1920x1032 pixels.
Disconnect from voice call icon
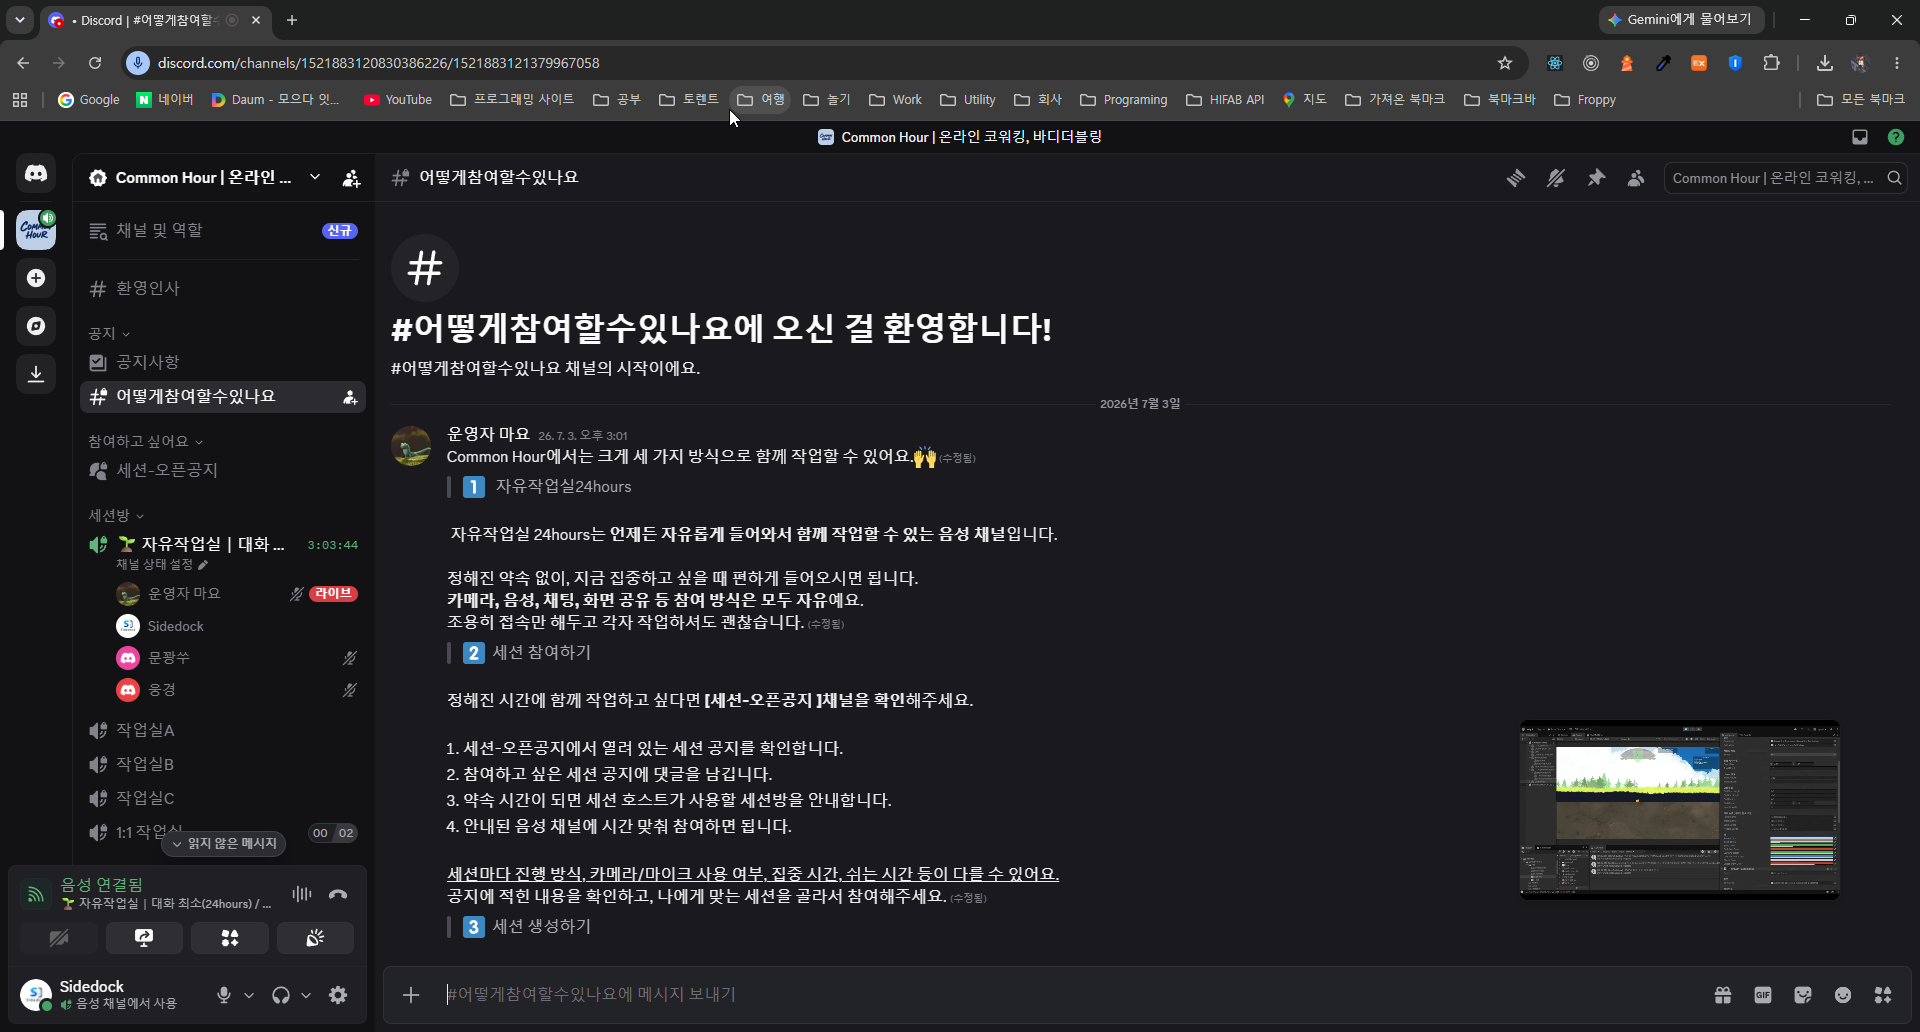pyautogui.click(x=338, y=894)
